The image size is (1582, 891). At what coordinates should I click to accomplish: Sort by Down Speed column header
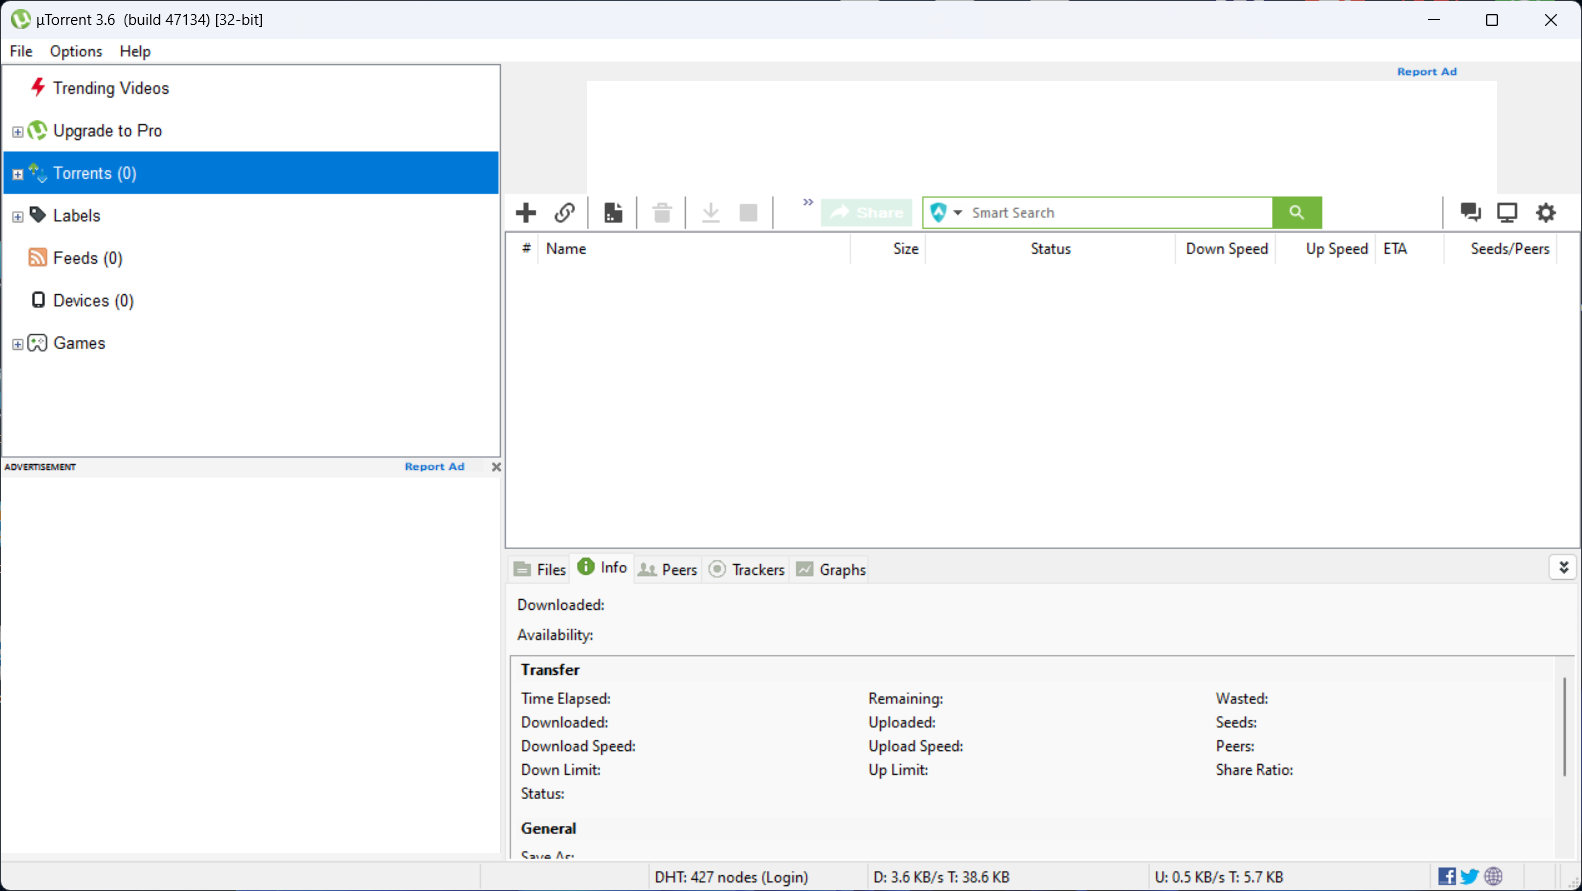(x=1226, y=249)
